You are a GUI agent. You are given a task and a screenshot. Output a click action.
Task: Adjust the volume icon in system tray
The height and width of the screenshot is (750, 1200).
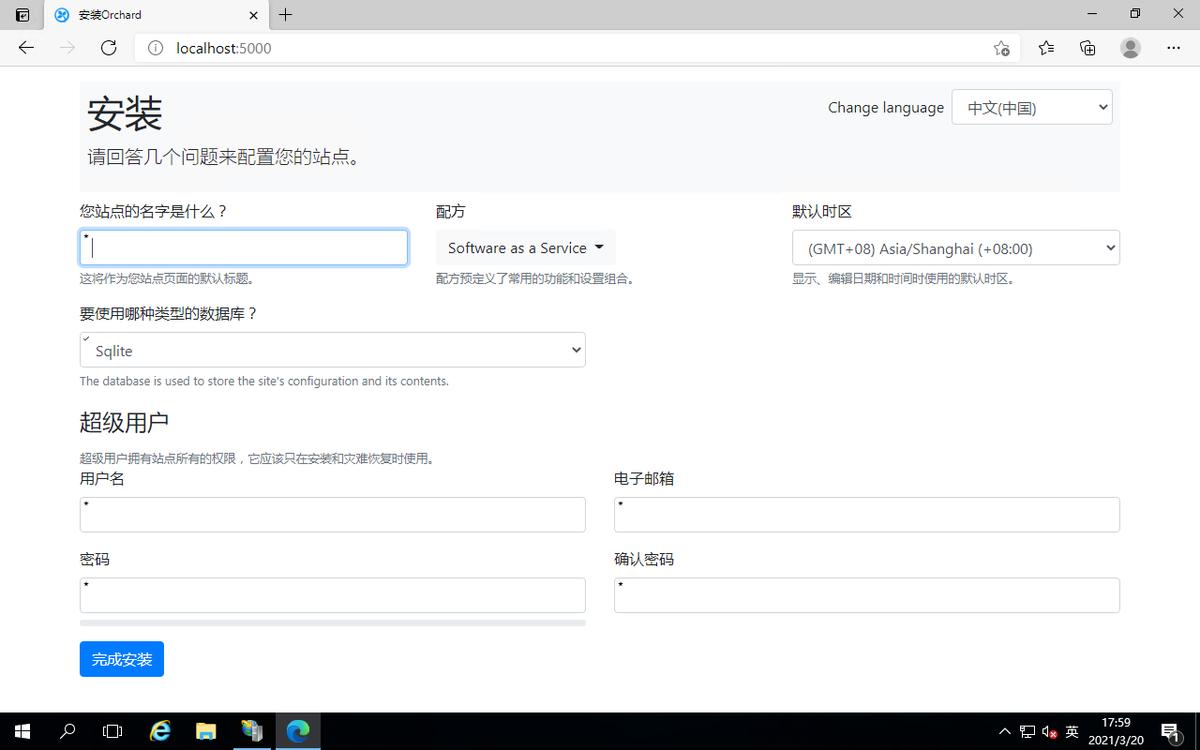(1047, 731)
